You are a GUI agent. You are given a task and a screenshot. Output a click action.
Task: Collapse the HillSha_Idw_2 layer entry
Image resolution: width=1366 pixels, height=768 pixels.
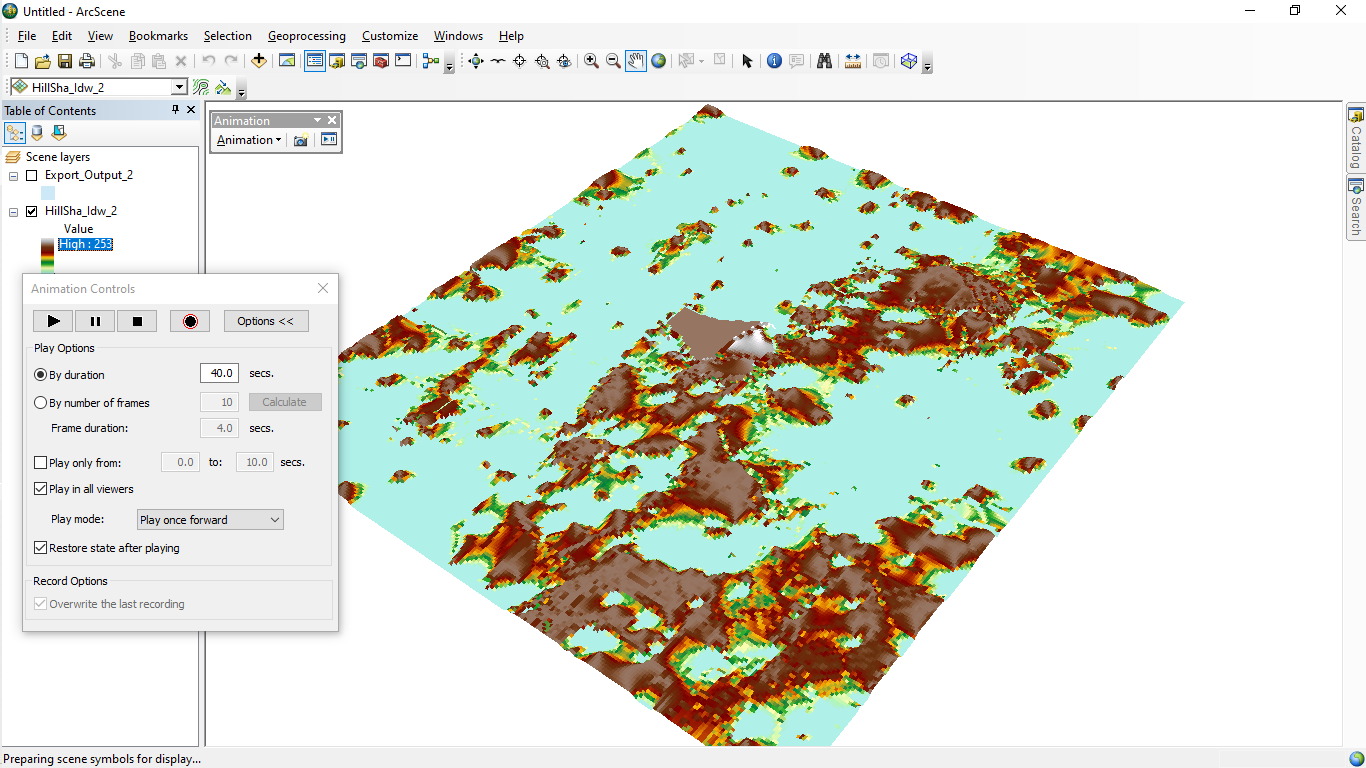coord(12,210)
